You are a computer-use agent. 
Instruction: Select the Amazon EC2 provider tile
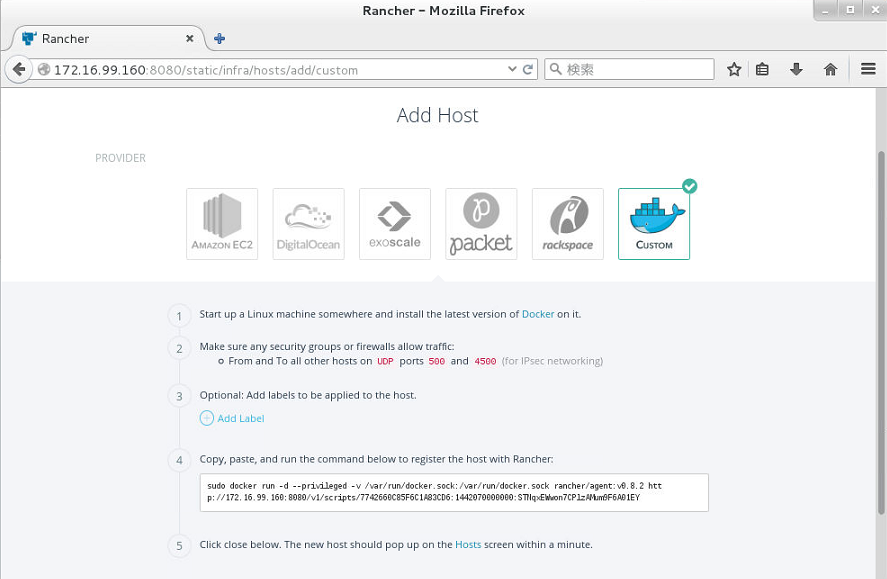[222, 224]
